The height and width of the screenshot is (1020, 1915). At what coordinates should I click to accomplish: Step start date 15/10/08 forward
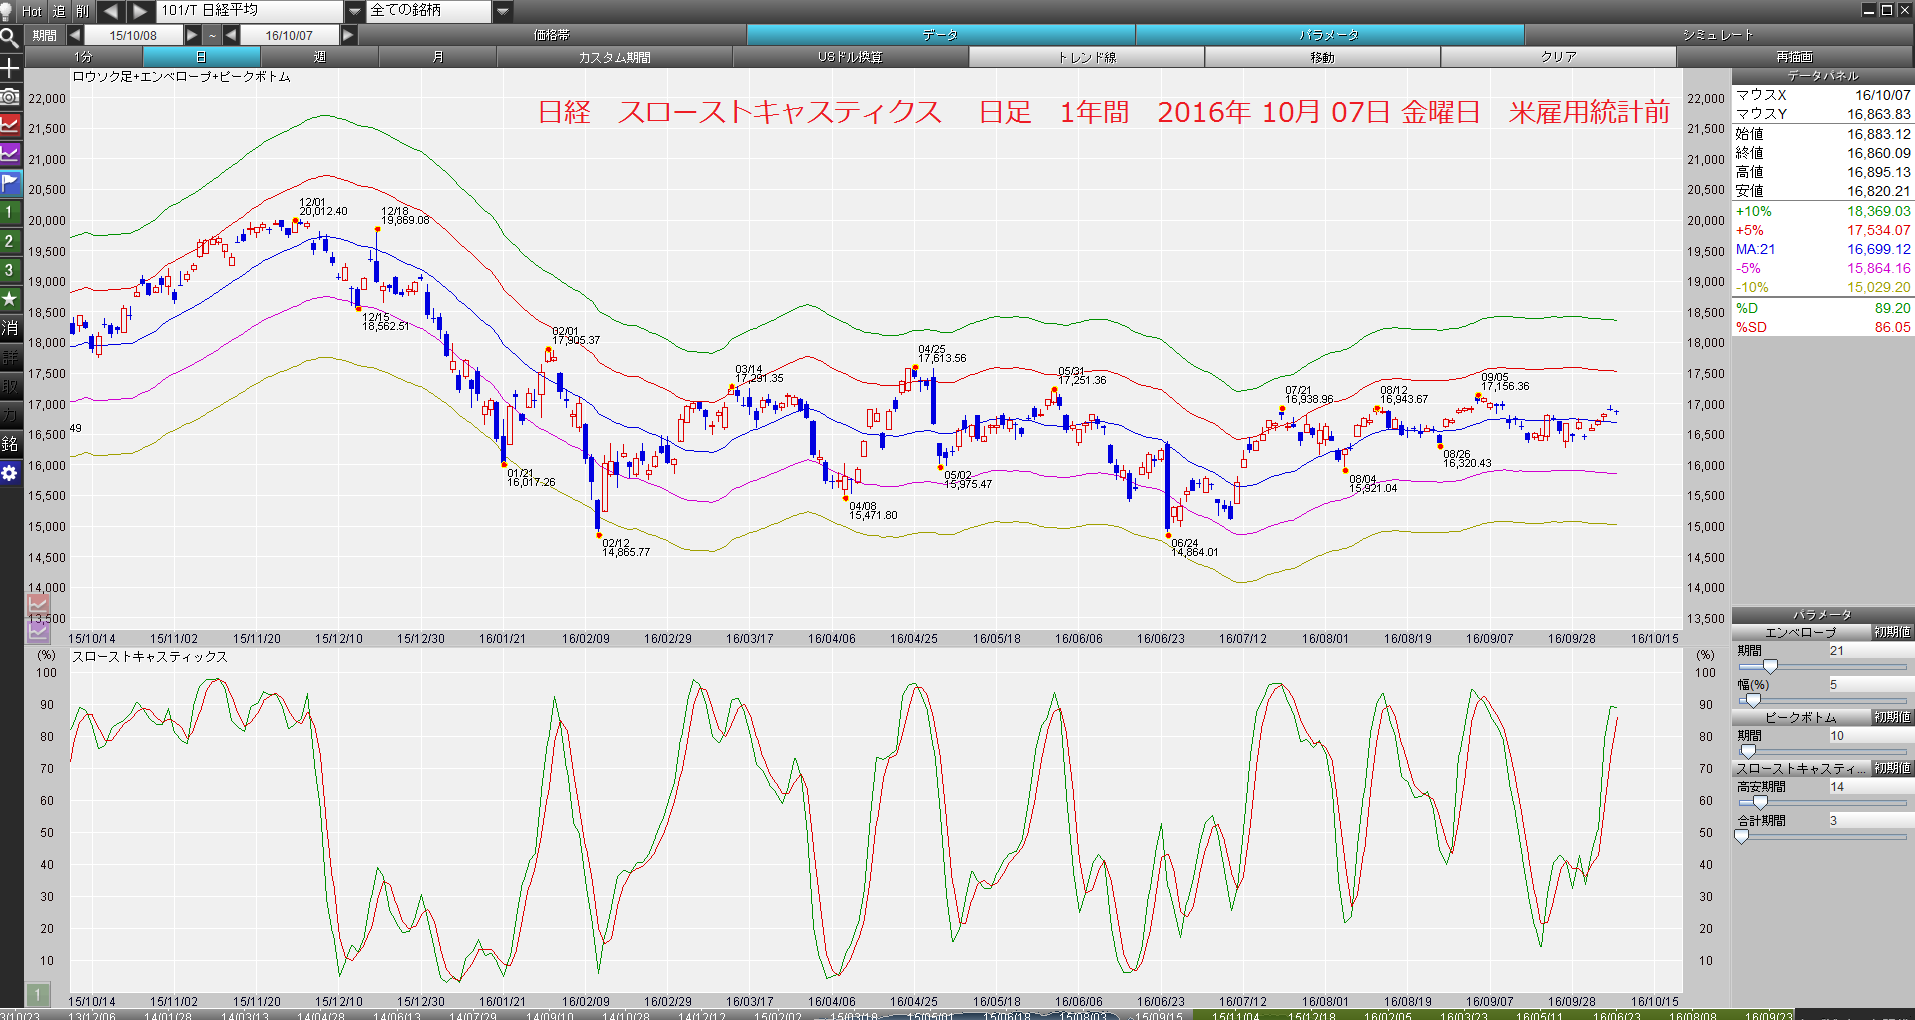(x=192, y=35)
